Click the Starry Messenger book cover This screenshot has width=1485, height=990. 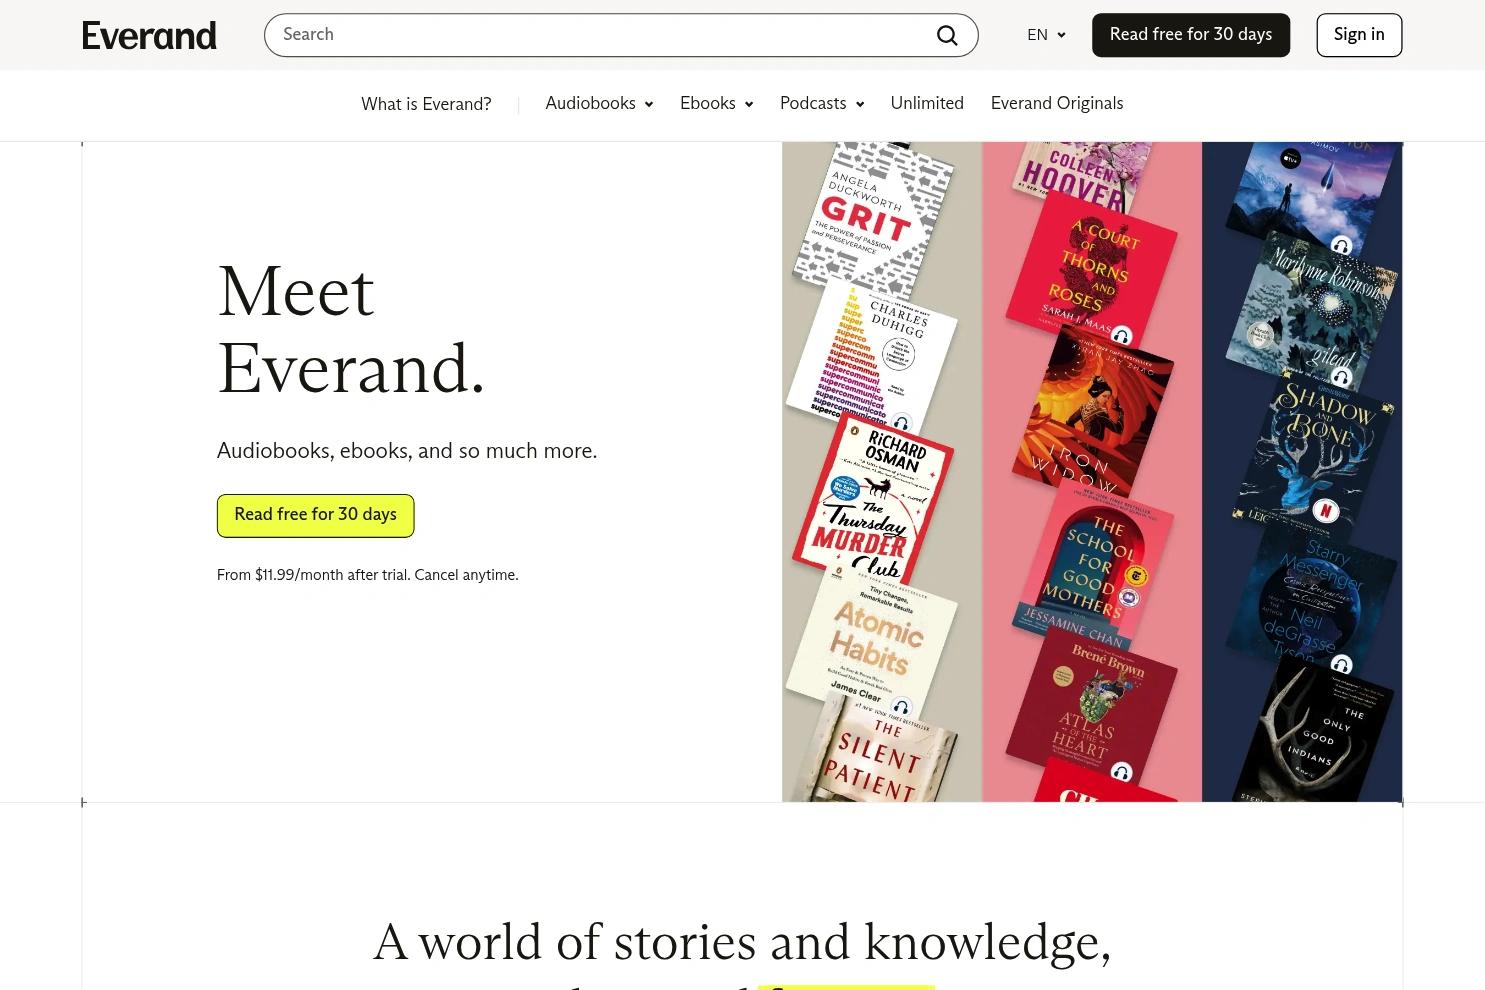click(1312, 598)
